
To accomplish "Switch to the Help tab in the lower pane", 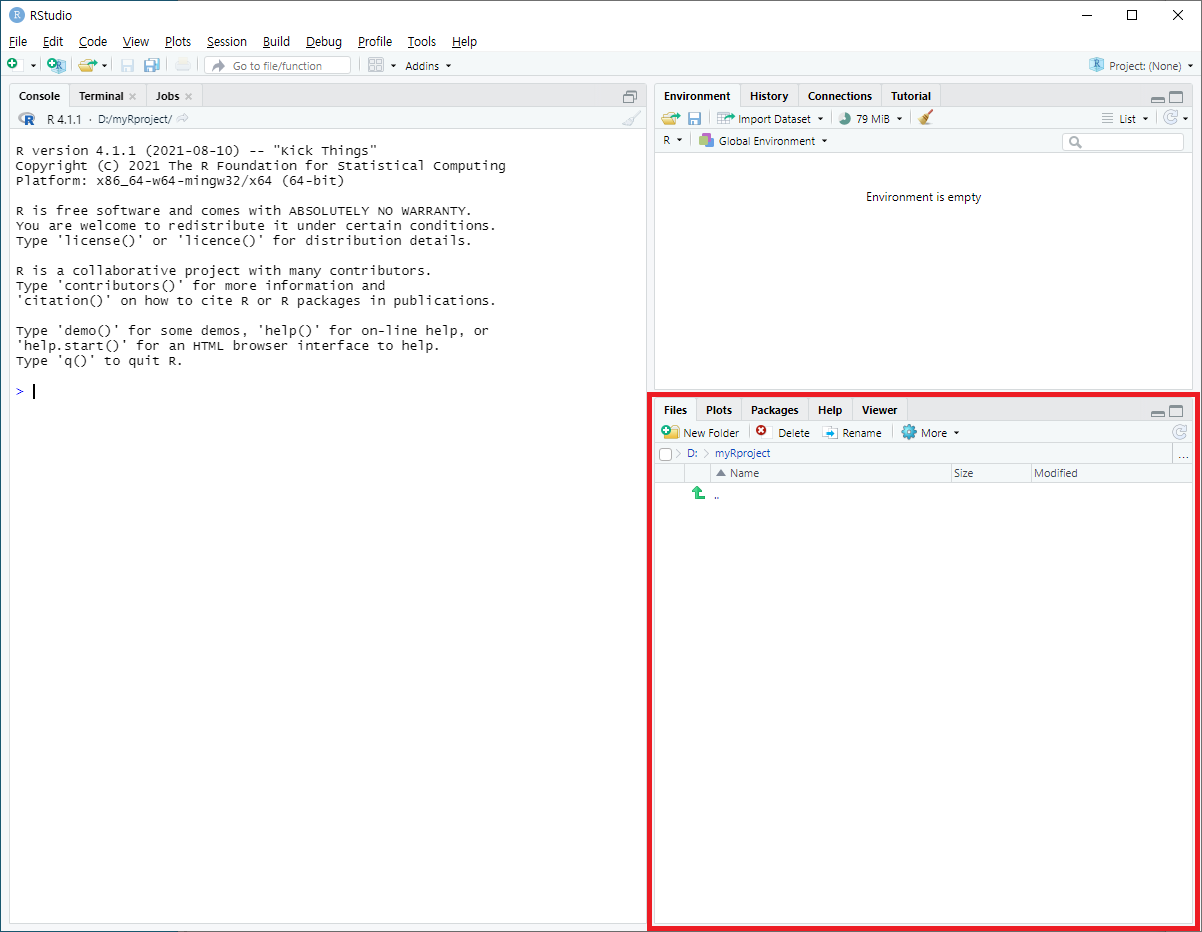I will click(830, 410).
